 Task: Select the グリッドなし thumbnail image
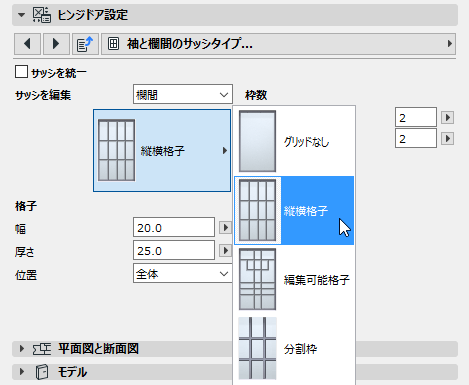(x=257, y=141)
